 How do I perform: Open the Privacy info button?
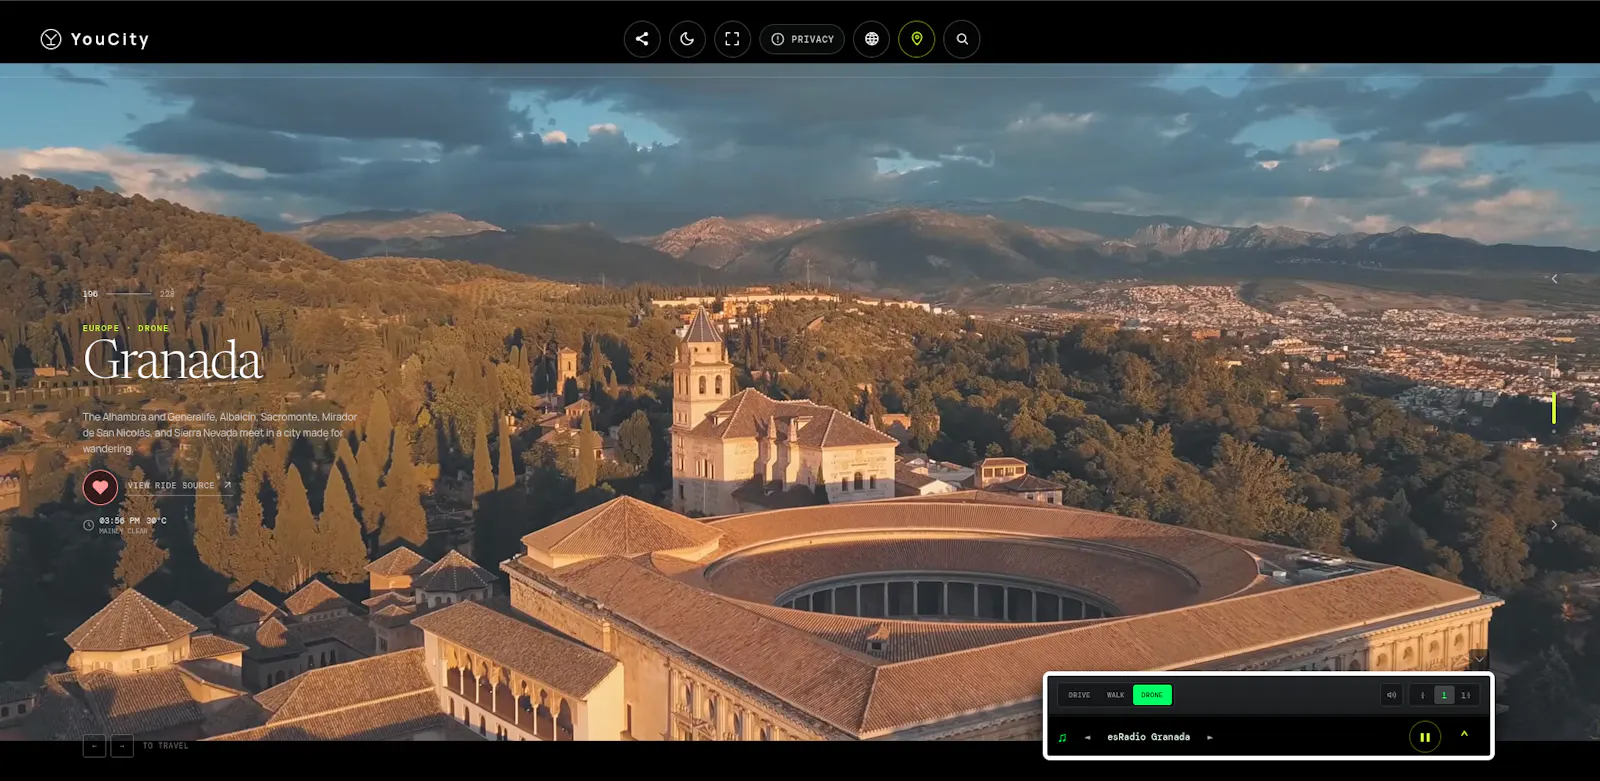802,39
